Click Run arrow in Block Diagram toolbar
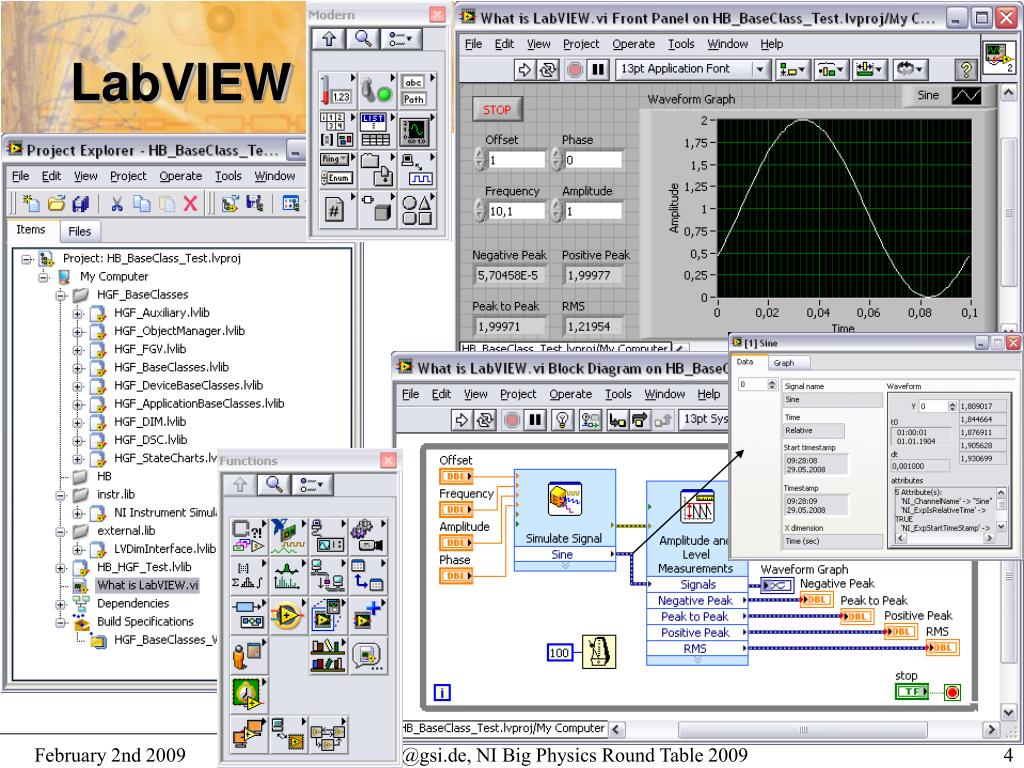Image resolution: width=1024 pixels, height=768 pixels. pos(461,419)
